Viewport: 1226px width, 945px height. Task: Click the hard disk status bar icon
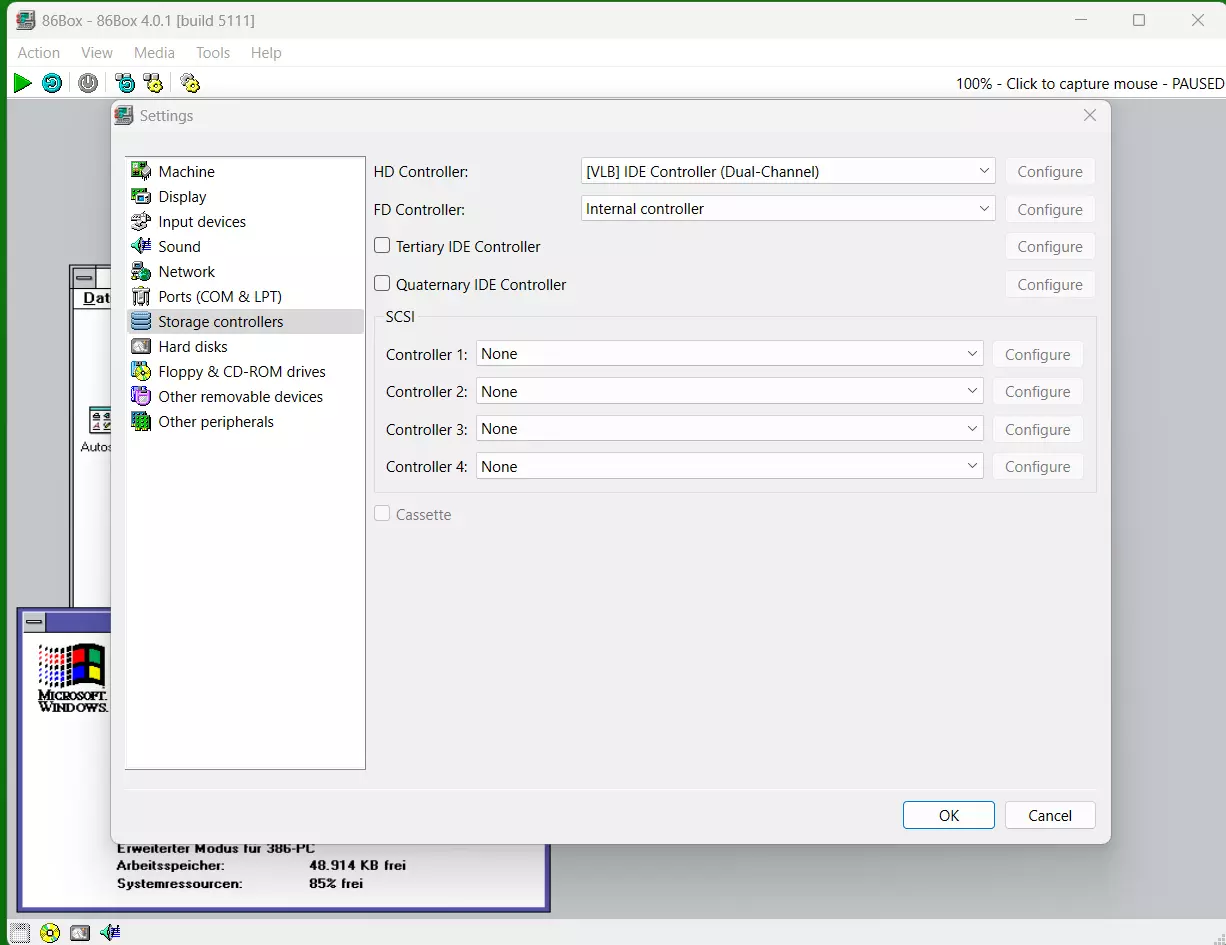point(80,933)
